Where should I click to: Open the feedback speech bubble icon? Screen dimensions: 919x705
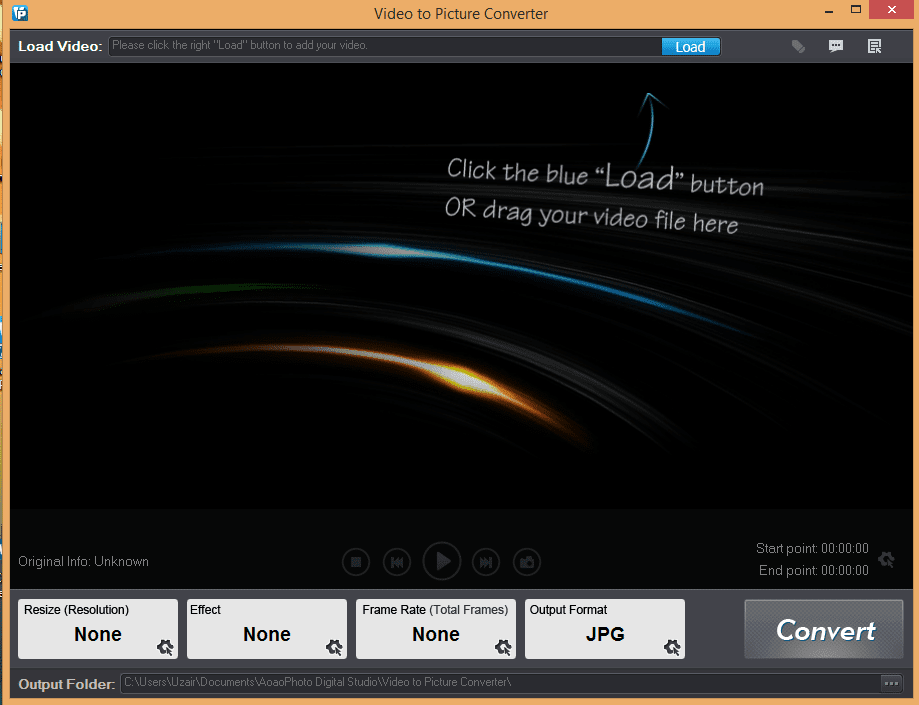(x=836, y=46)
